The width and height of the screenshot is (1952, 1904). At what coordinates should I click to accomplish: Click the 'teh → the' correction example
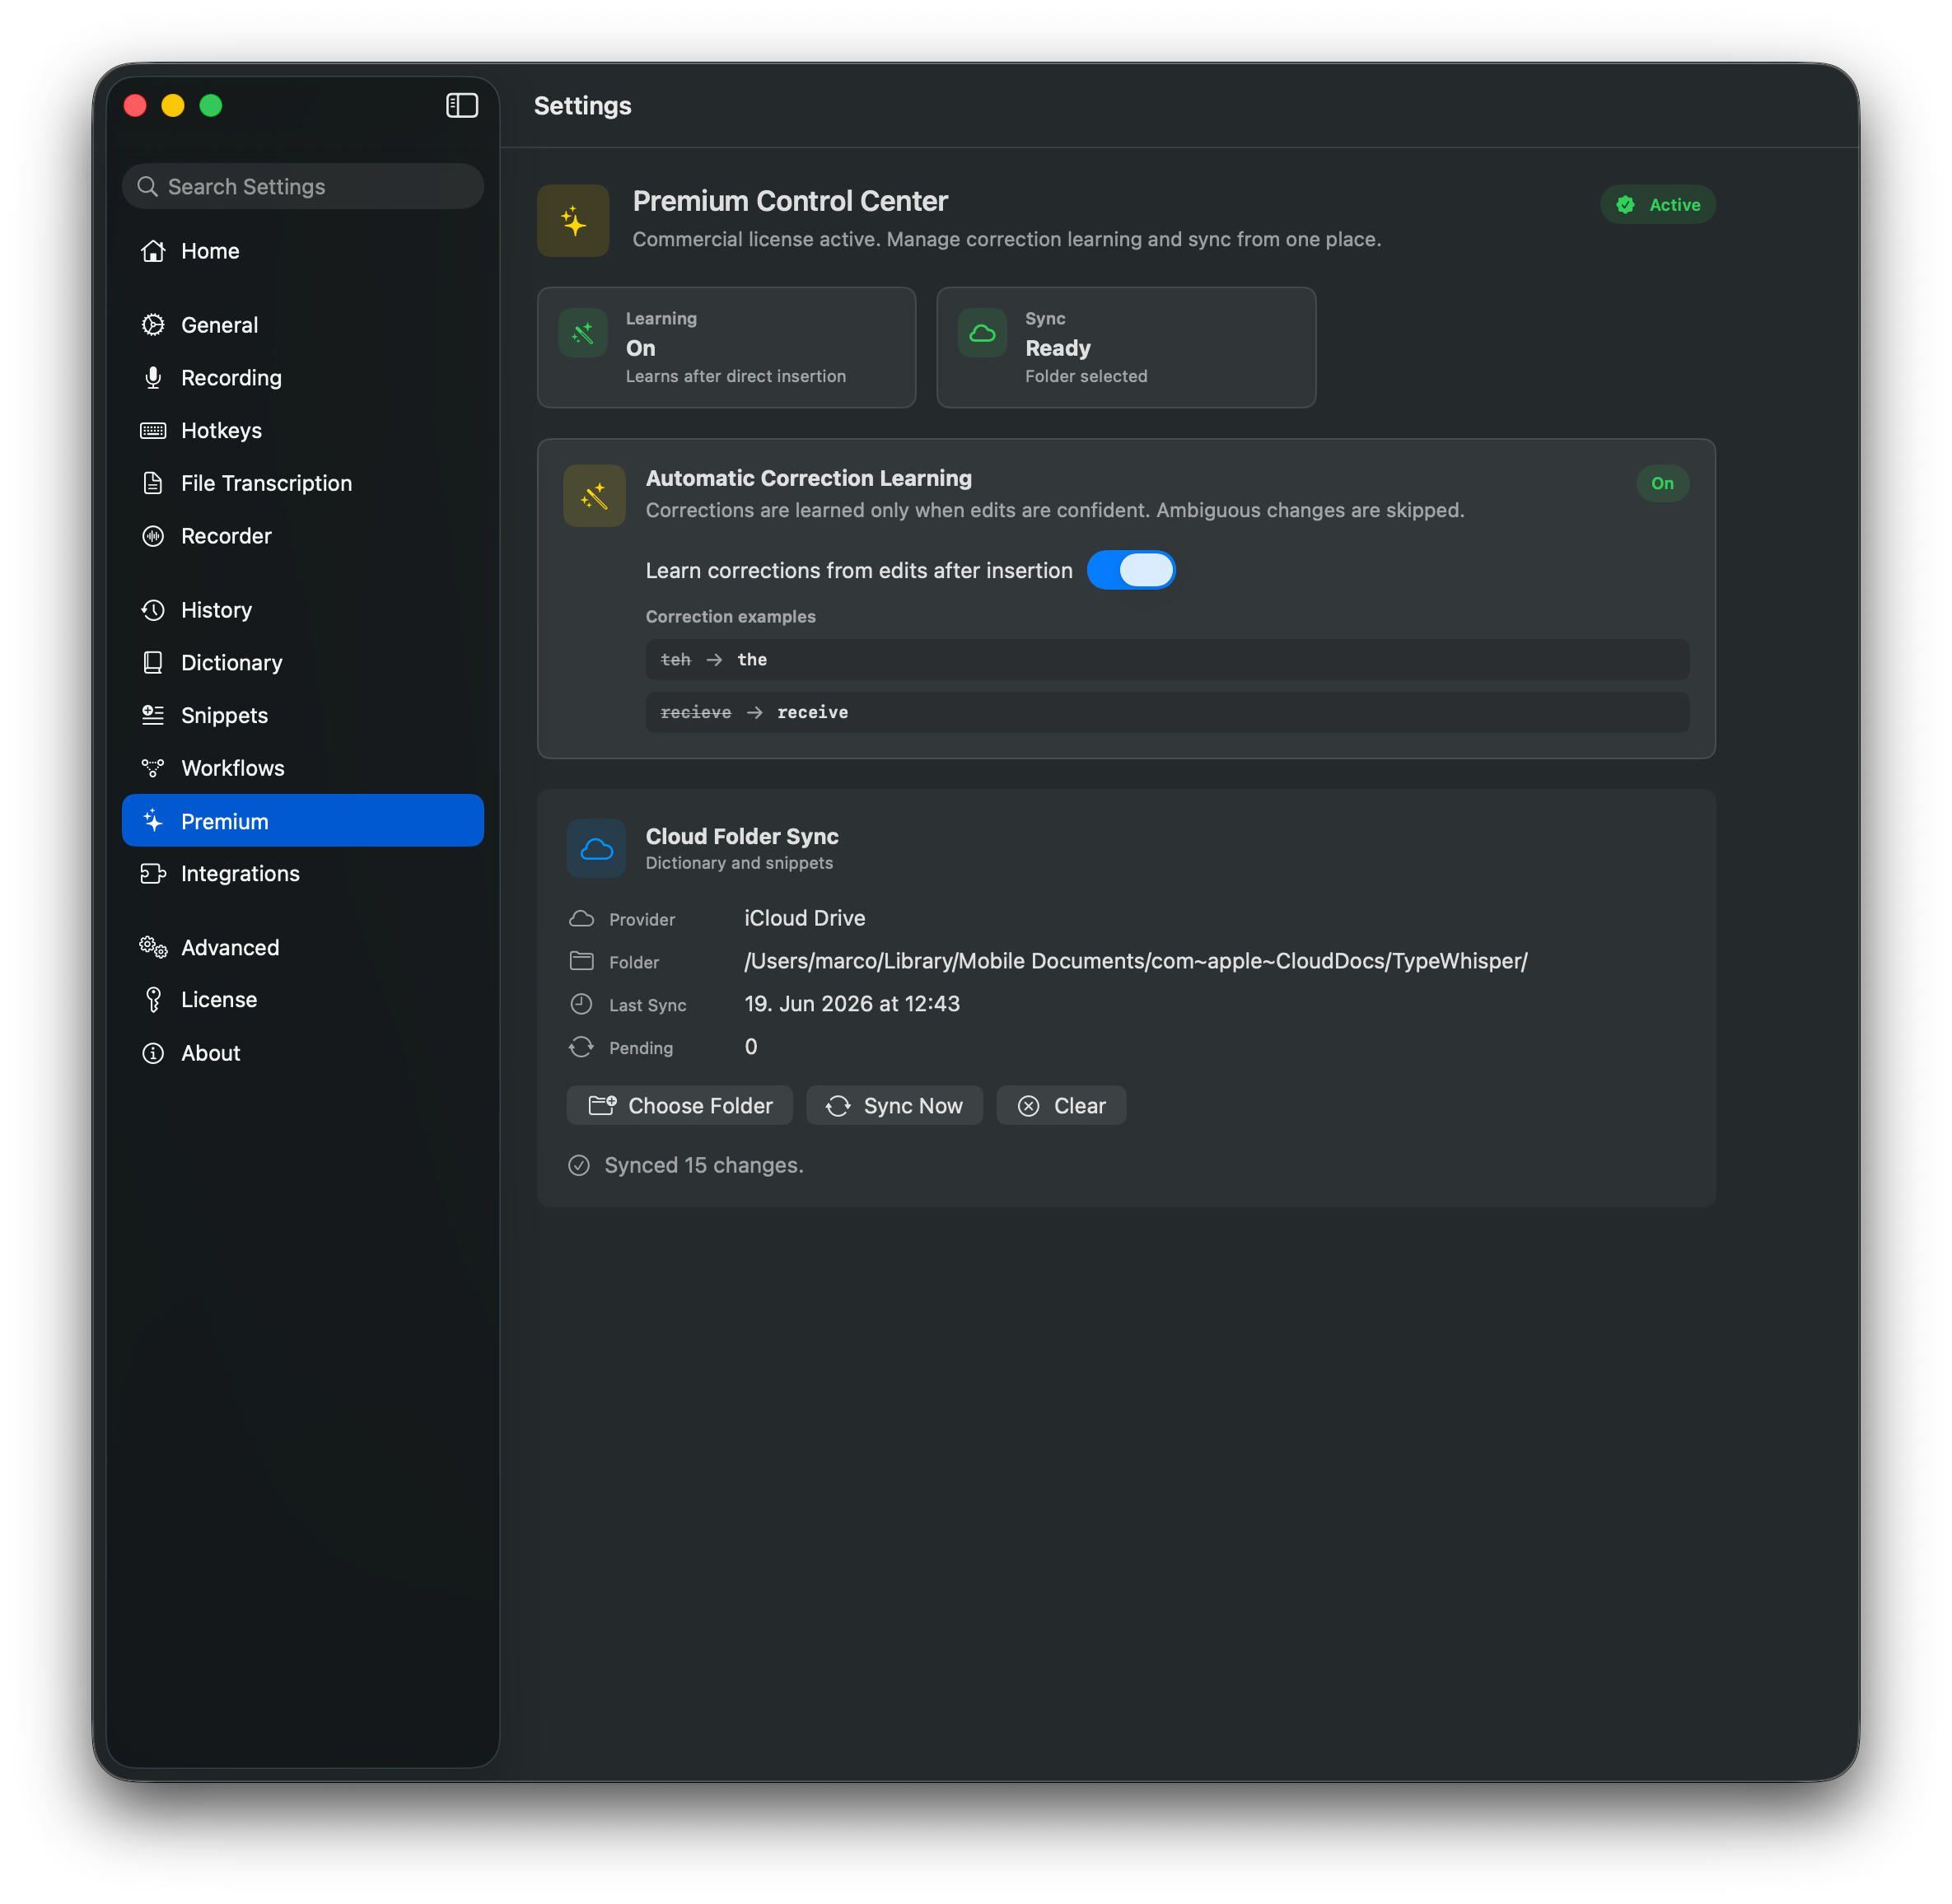pos(1167,659)
